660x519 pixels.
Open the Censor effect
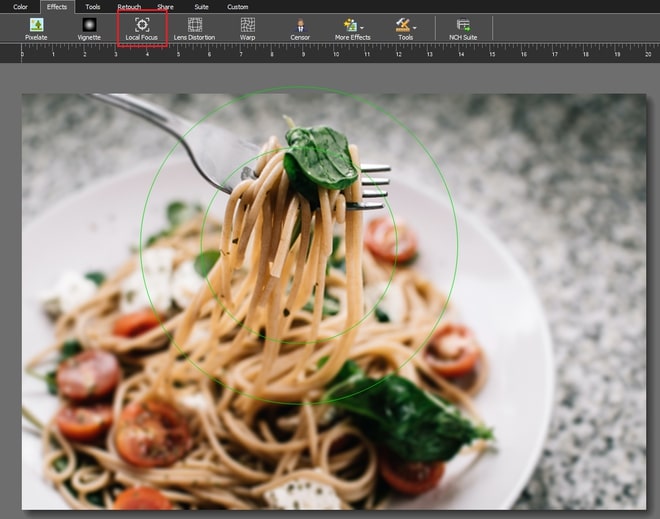pos(300,29)
